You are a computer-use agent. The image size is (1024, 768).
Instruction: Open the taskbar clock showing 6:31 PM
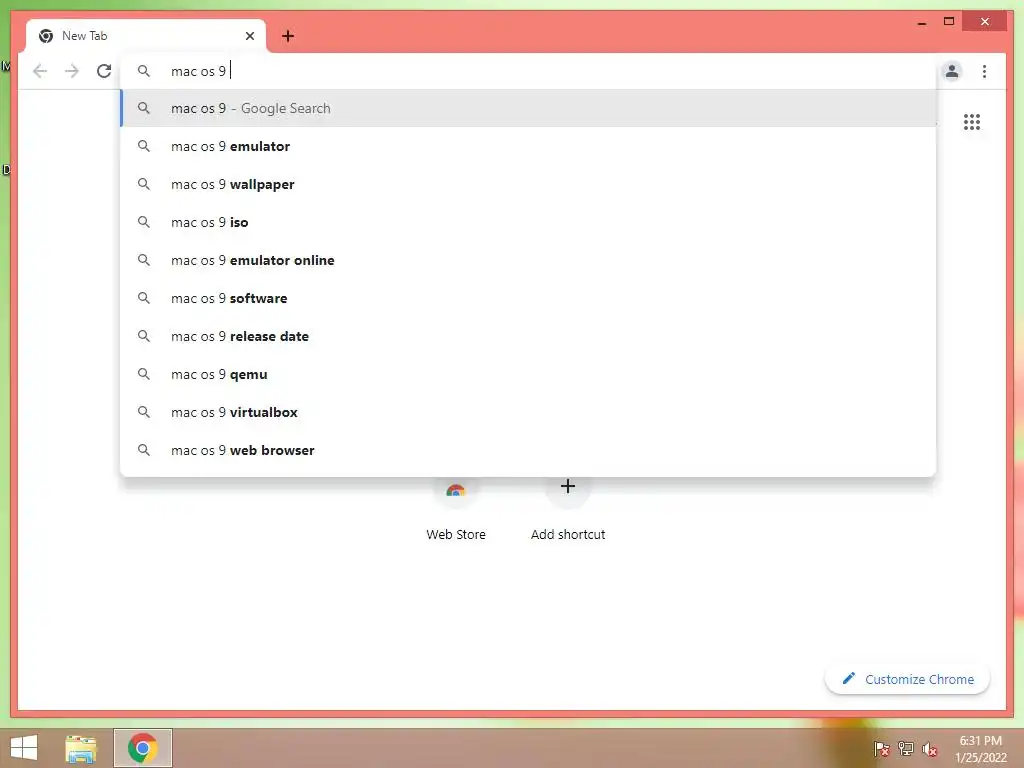point(981,748)
